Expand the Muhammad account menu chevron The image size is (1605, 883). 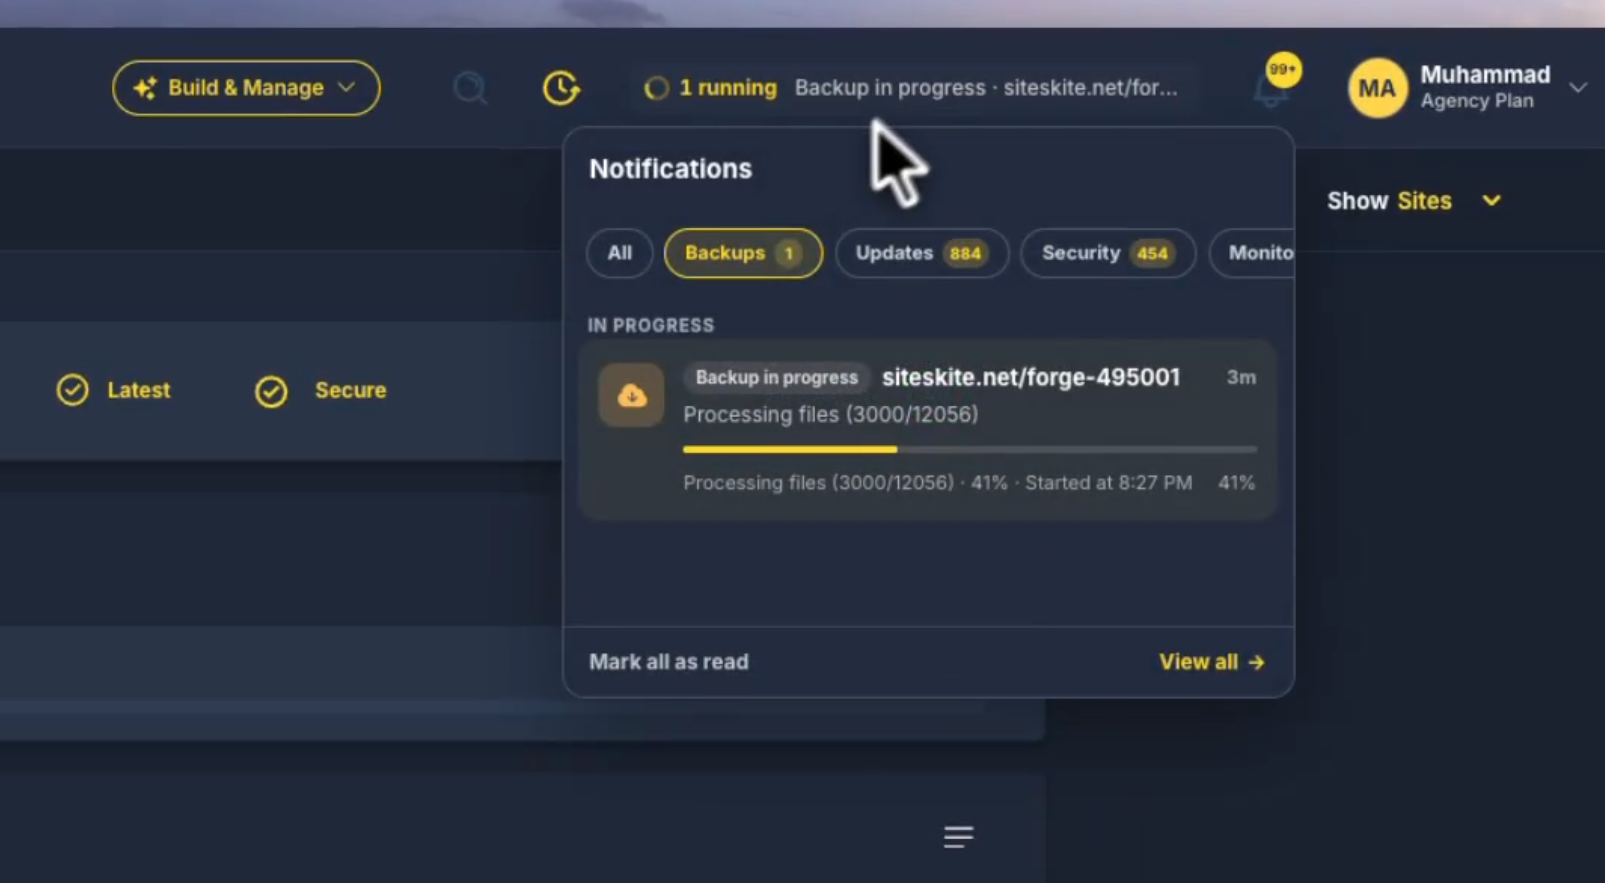1578,88
